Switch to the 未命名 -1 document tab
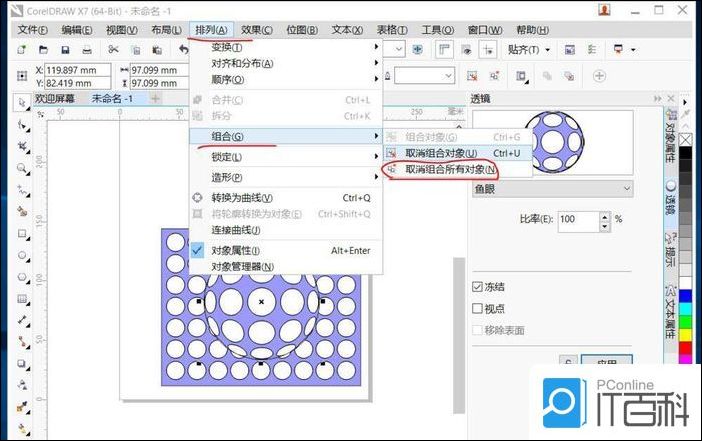 tap(112, 98)
